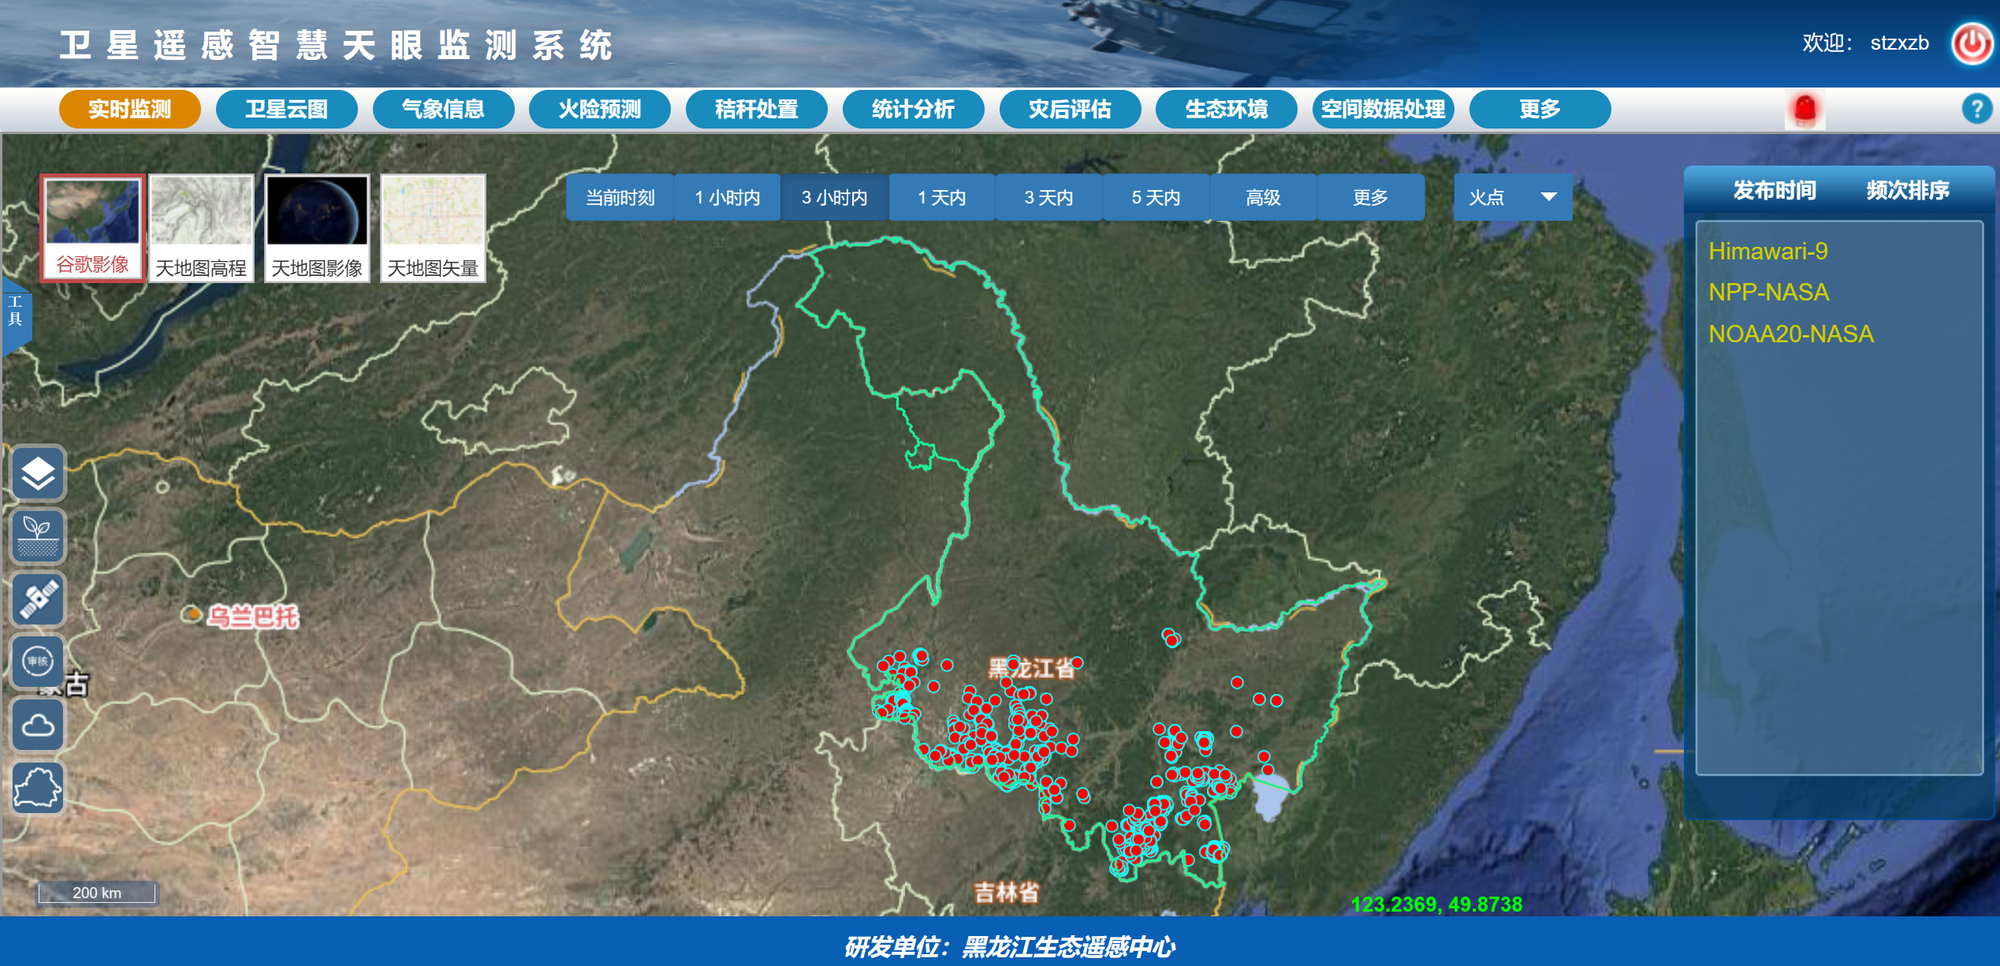Select Himawari-9 in satellite list

click(1767, 251)
